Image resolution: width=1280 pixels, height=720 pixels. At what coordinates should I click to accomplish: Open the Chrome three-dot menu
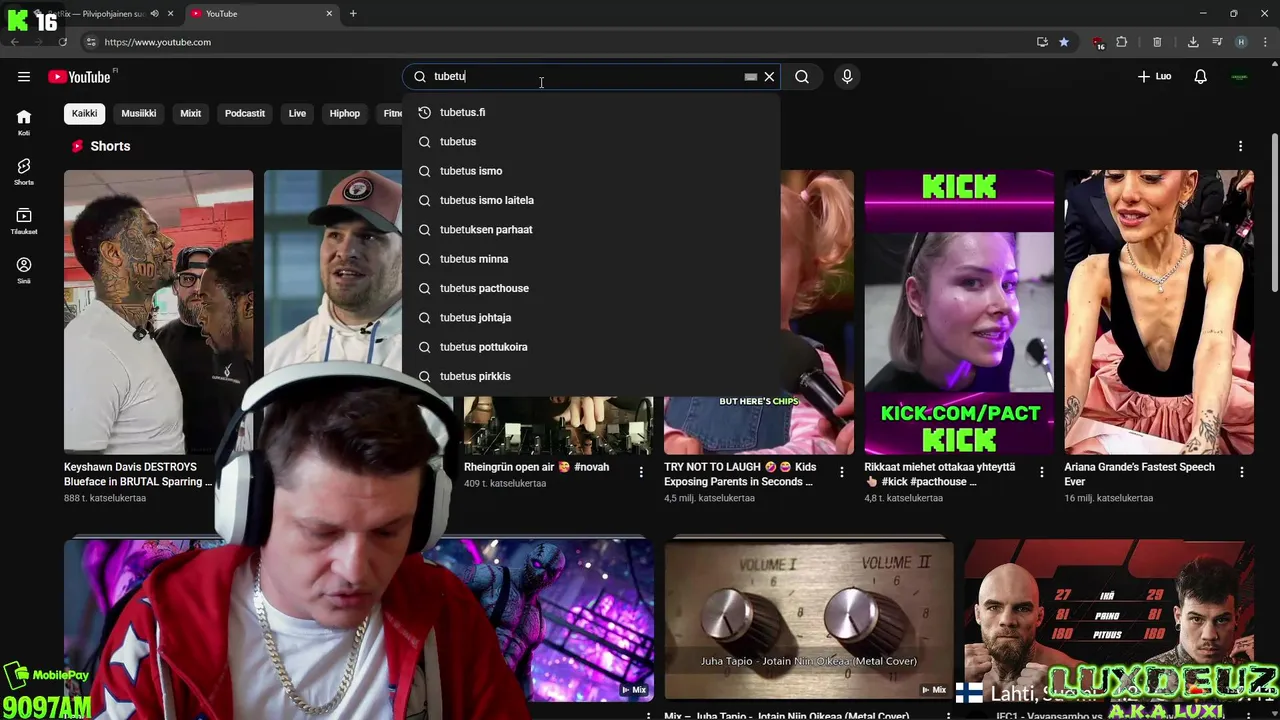point(1266,42)
